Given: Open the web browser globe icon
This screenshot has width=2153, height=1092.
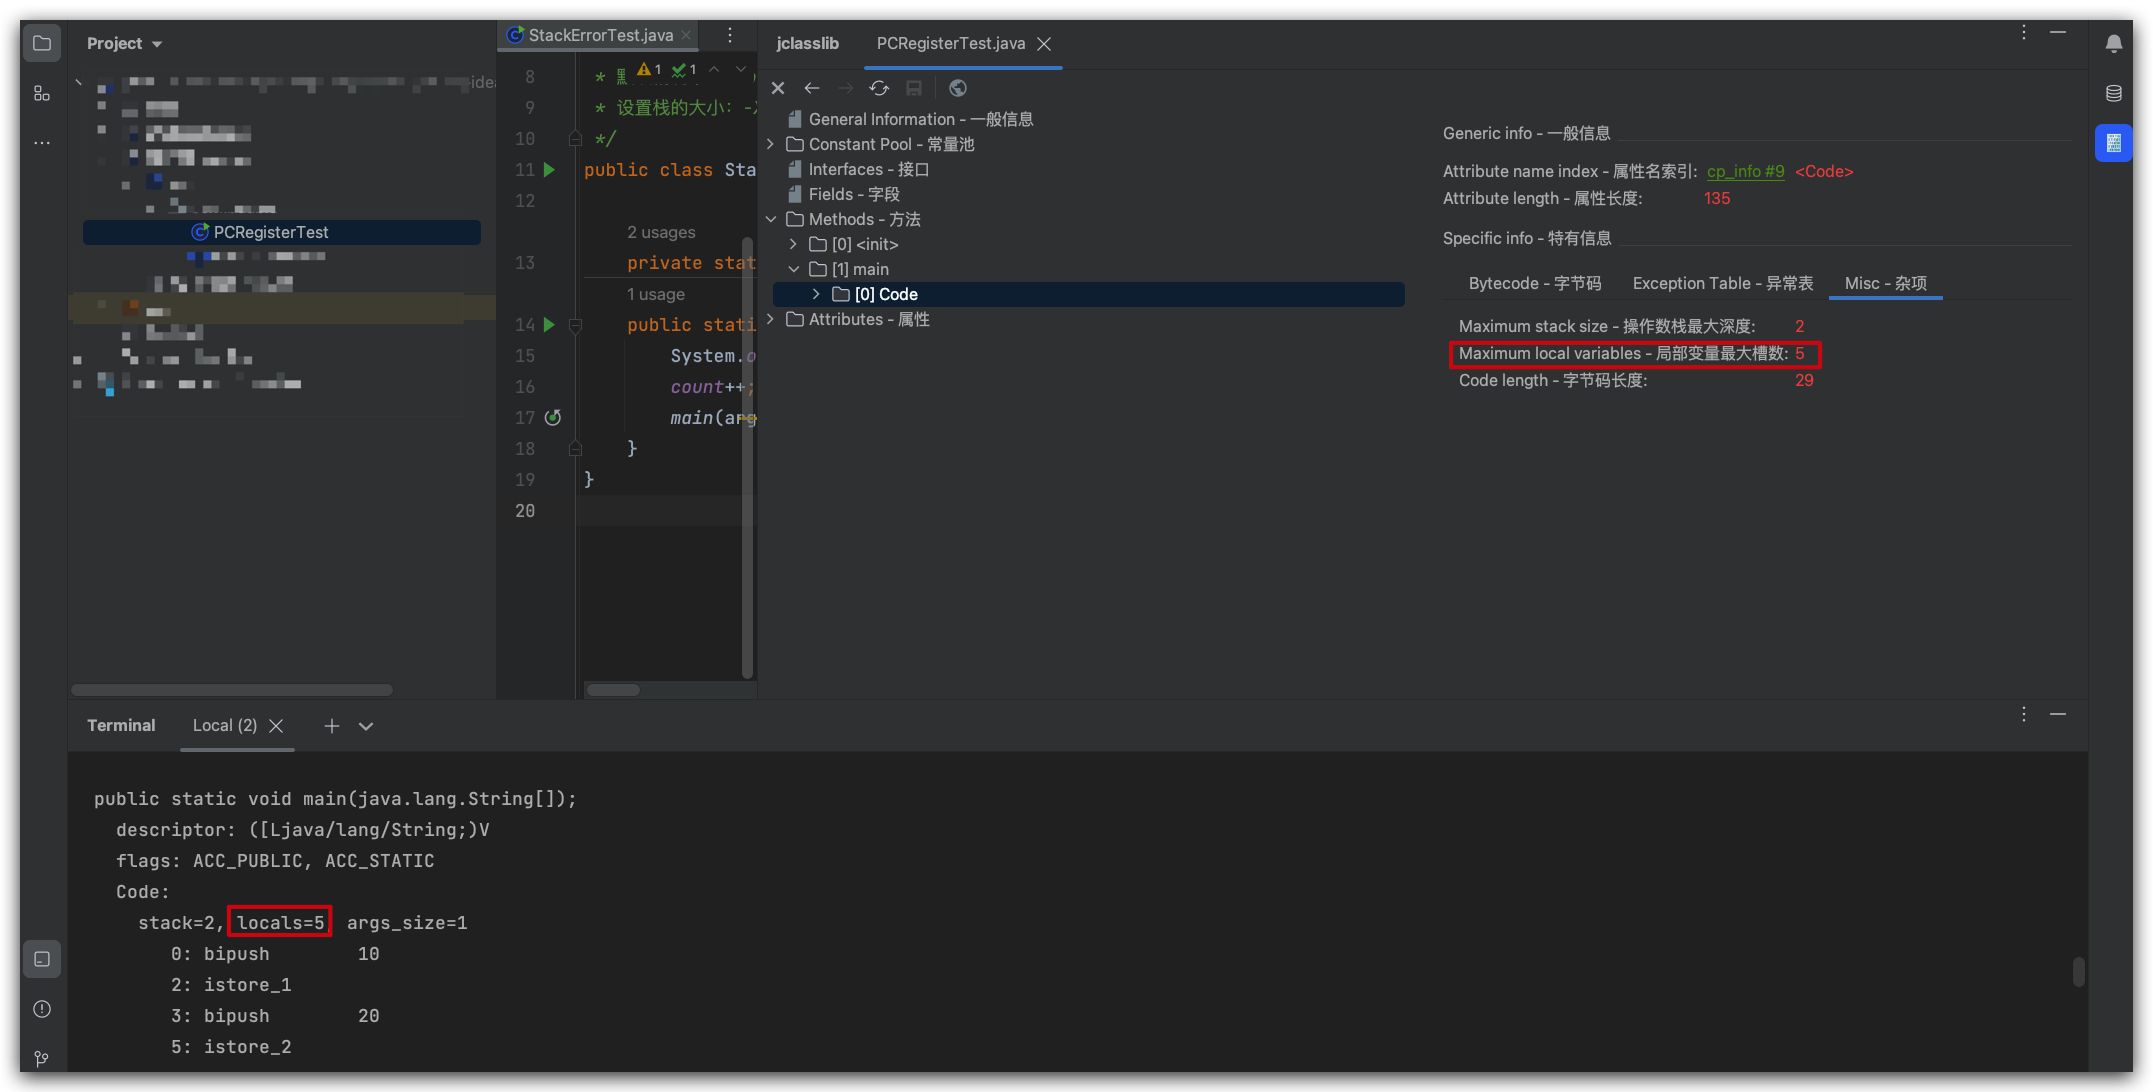Looking at the screenshot, I should 957,88.
